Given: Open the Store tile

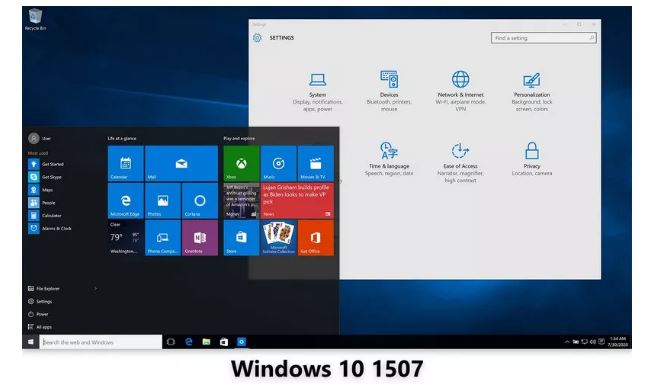Looking at the screenshot, I should tap(241, 238).
